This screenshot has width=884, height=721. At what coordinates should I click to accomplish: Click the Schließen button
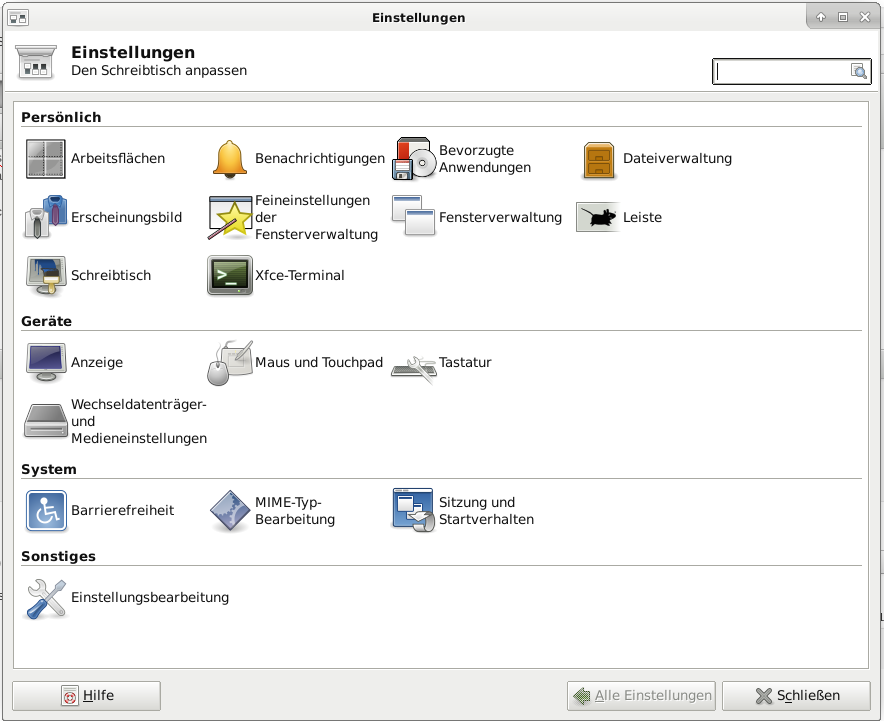[x=796, y=696]
